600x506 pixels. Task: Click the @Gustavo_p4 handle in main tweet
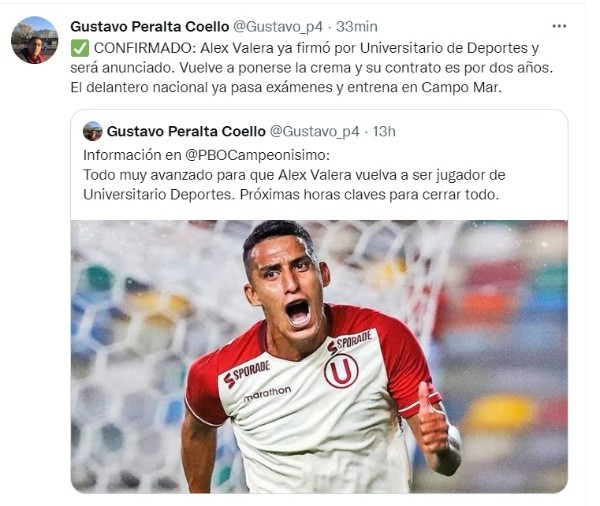(x=278, y=27)
